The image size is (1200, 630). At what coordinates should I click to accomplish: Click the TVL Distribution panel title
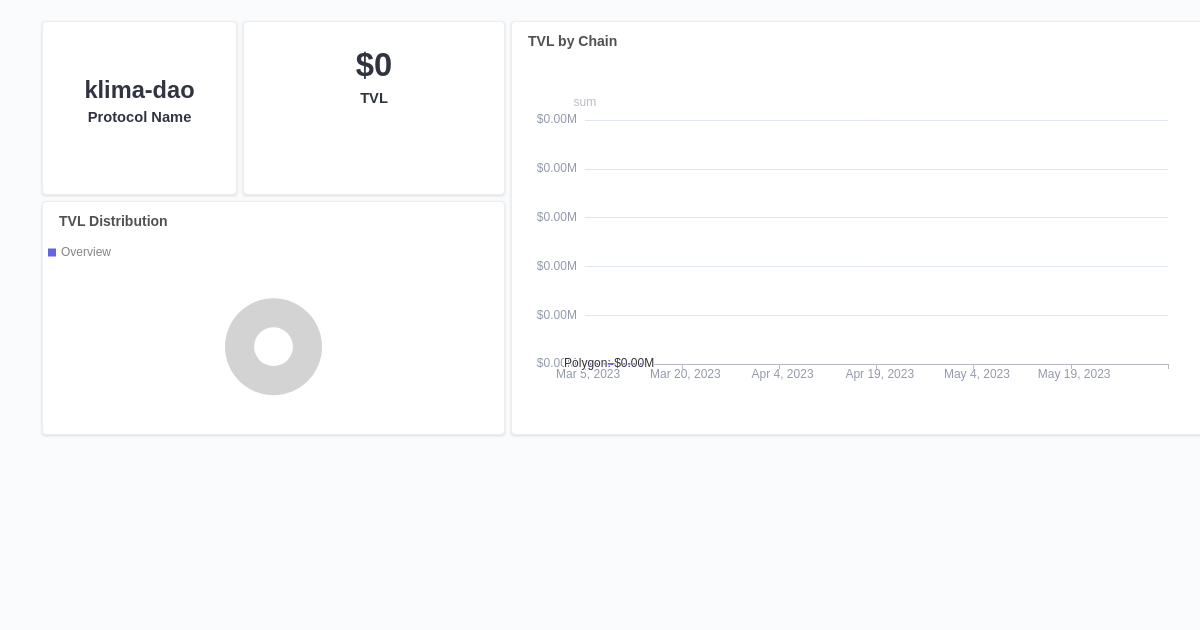[x=113, y=221]
